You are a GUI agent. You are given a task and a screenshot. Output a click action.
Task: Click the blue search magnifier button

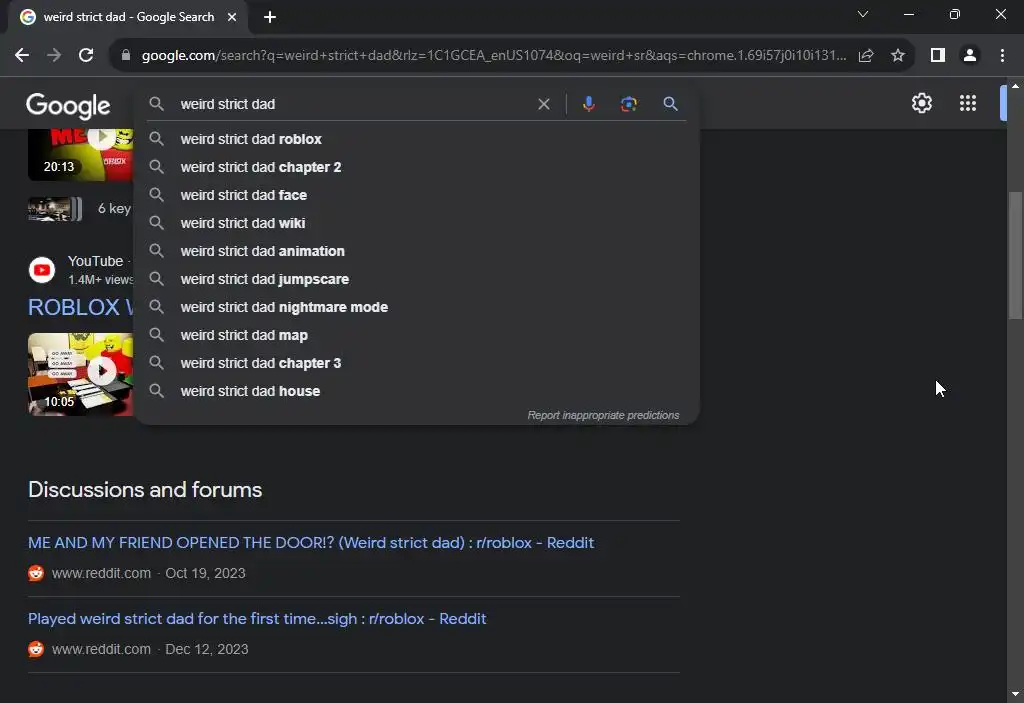pyautogui.click(x=670, y=104)
